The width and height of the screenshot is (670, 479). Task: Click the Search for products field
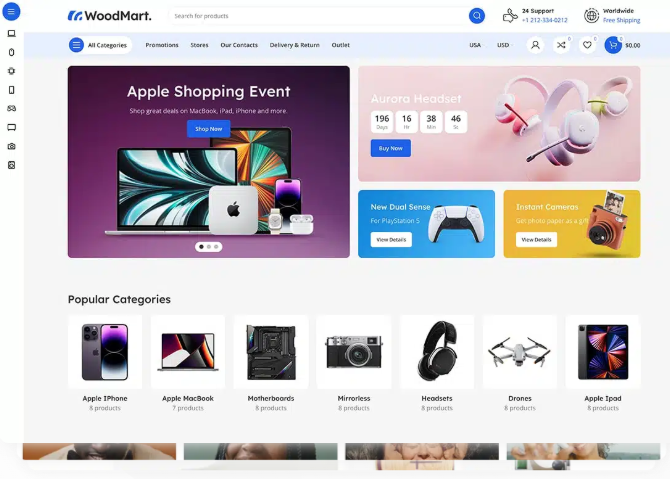coord(318,16)
